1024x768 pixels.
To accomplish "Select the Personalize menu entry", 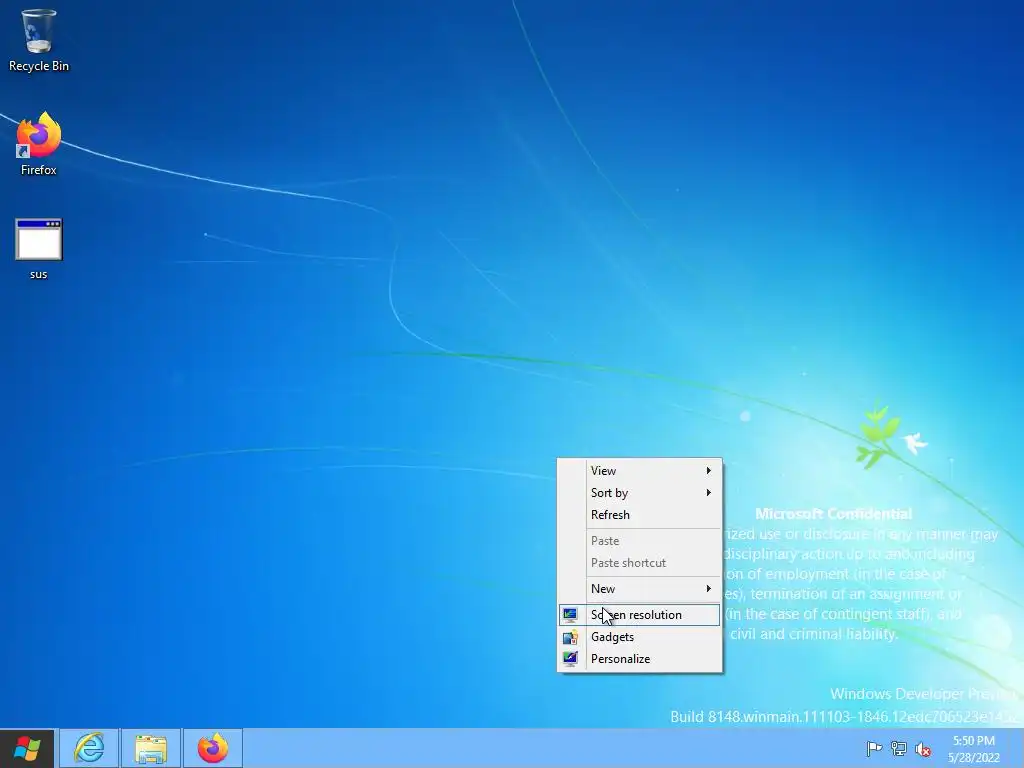I will [639, 658].
